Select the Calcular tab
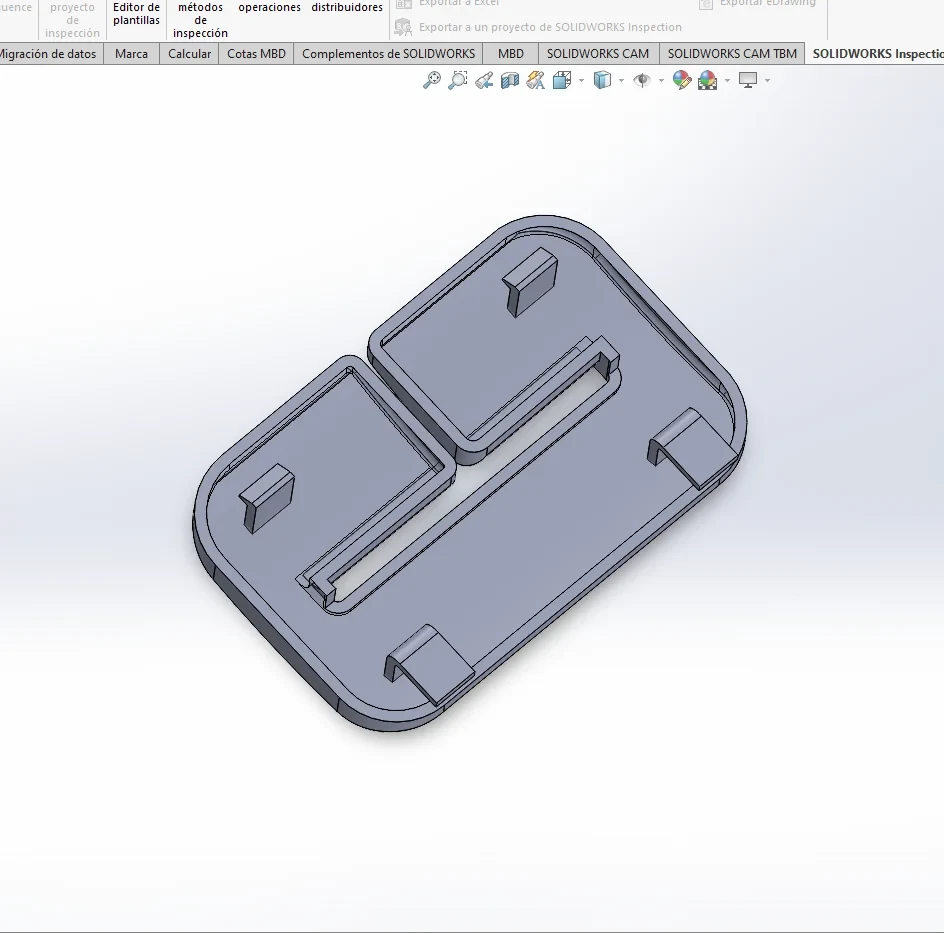The height and width of the screenshot is (933, 944). [189, 54]
